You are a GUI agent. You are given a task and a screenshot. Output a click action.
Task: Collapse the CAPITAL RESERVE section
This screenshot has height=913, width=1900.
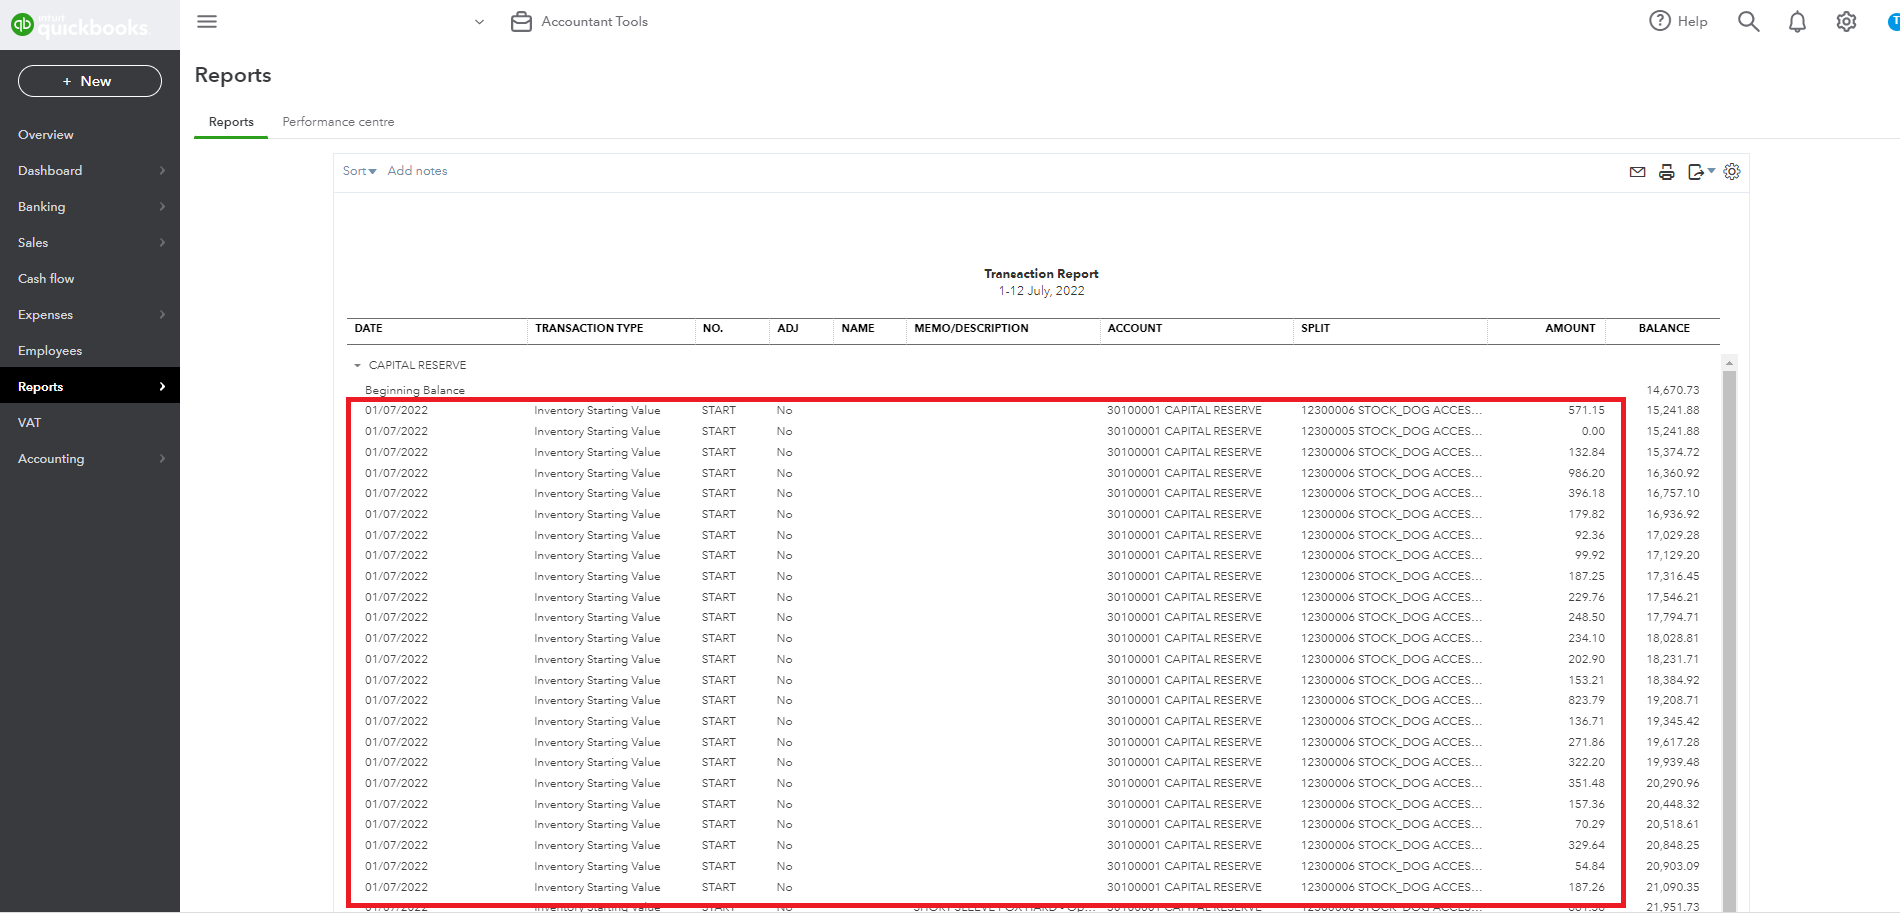(x=358, y=364)
